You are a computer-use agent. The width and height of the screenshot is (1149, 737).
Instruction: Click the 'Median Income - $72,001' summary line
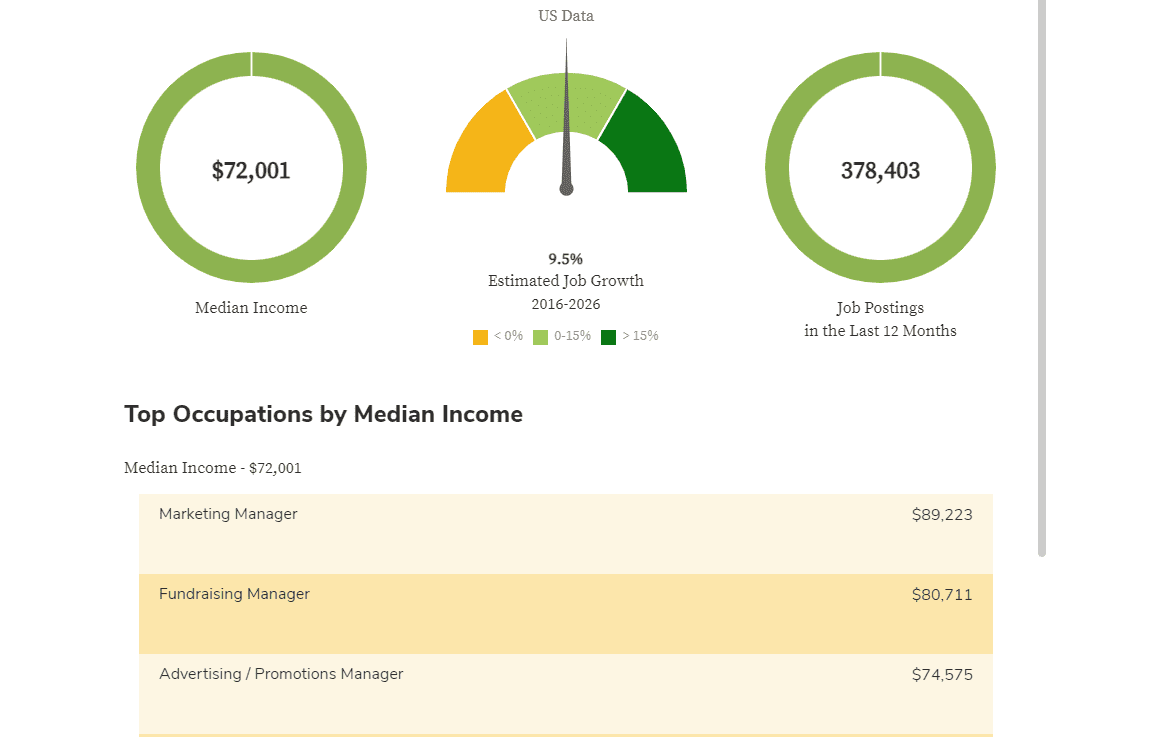[x=213, y=467]
